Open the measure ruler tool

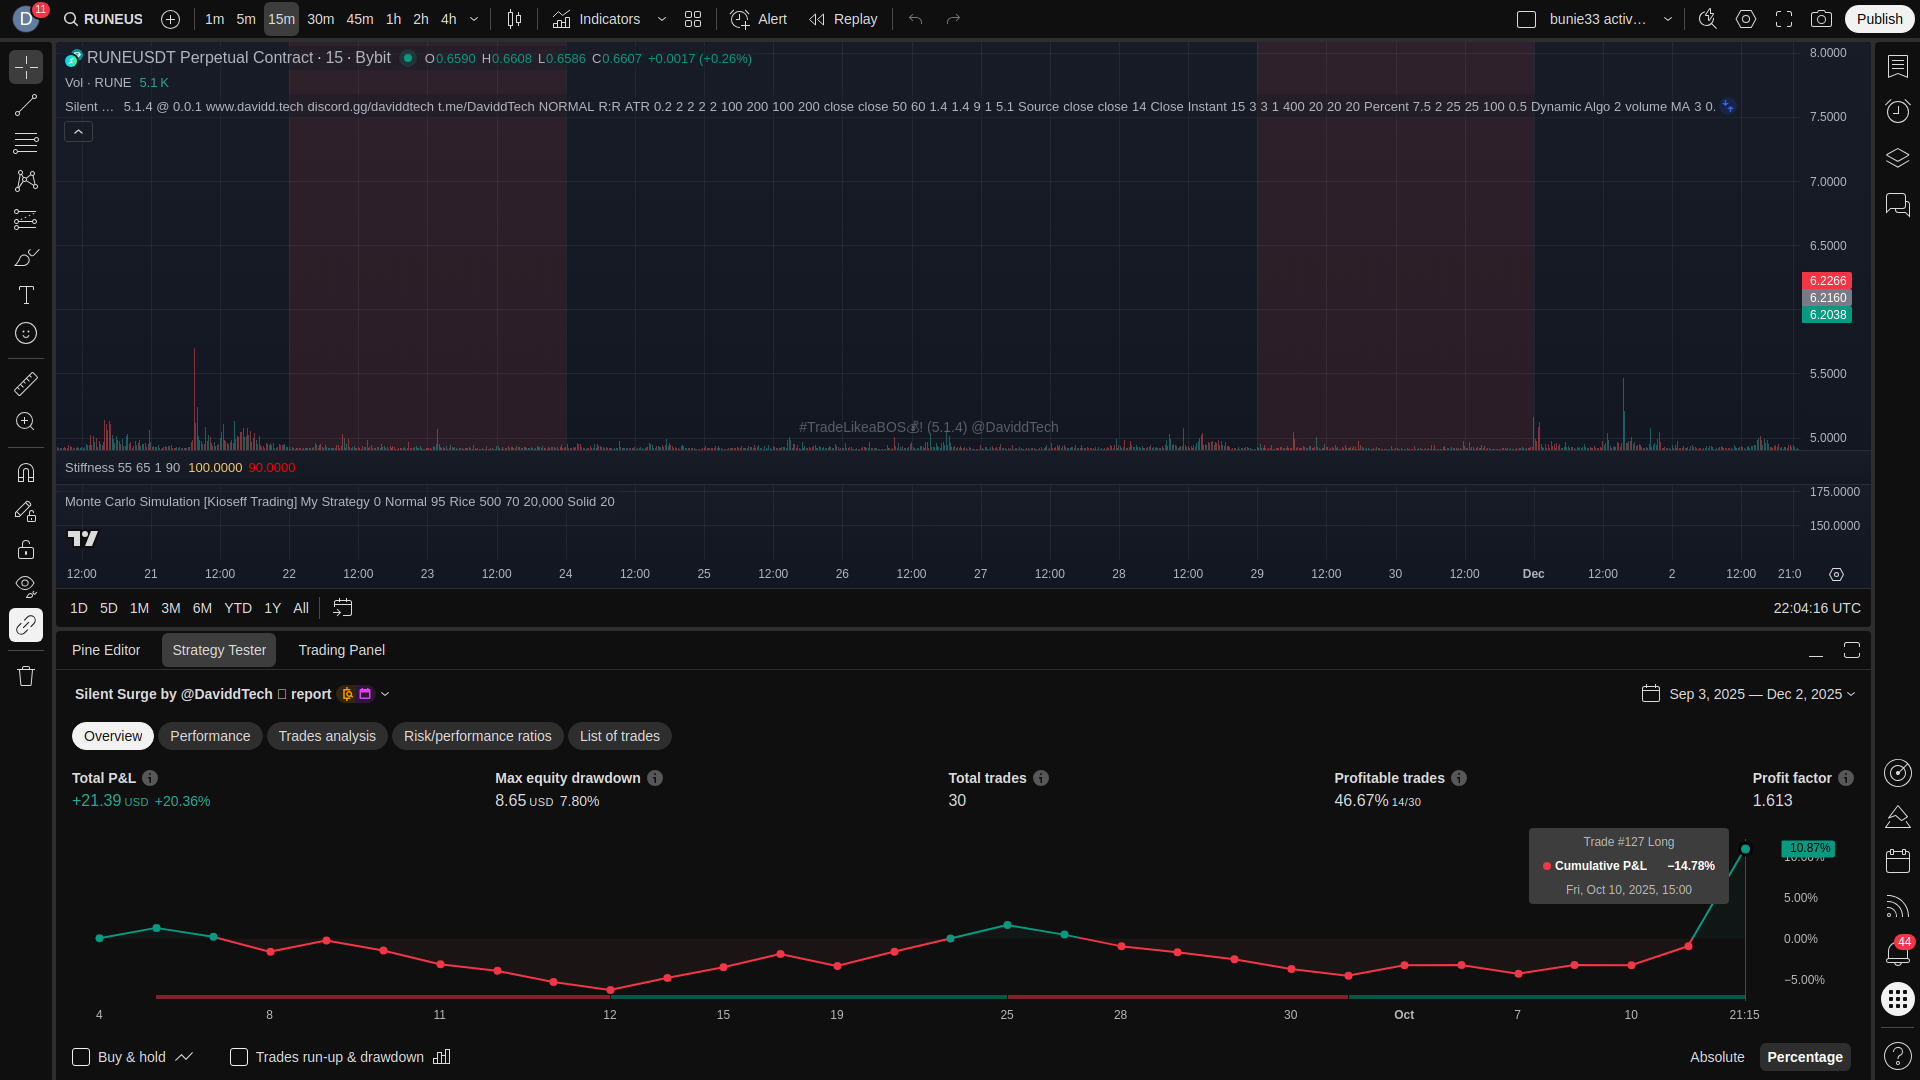tap(26, 383)
